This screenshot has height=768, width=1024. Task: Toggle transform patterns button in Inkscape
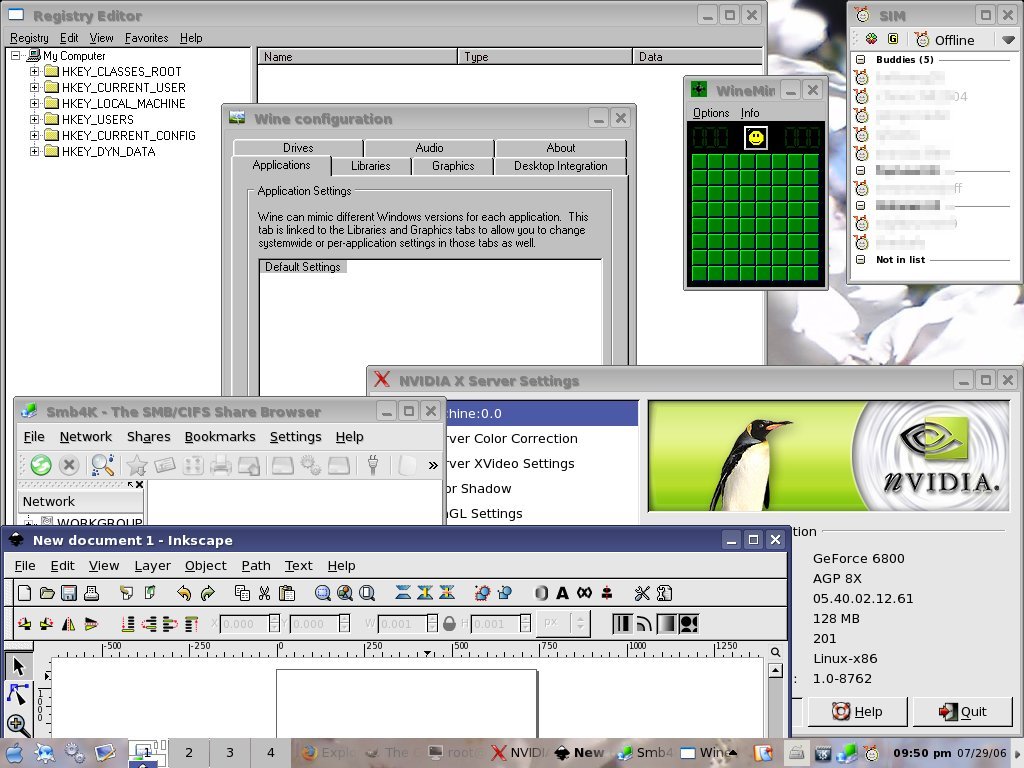[688, 624]
